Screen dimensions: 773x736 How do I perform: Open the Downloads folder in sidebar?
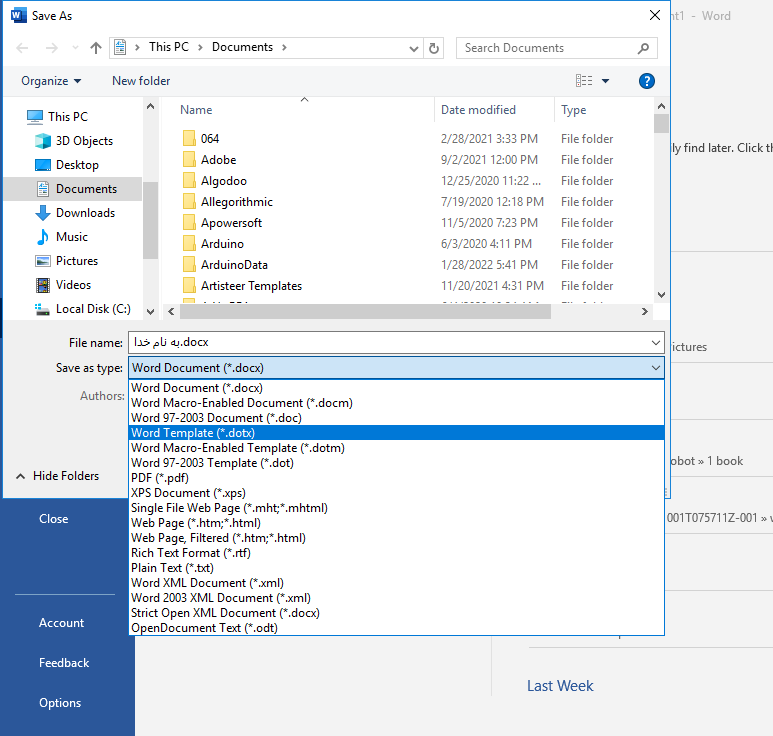[x=85, y=213]
